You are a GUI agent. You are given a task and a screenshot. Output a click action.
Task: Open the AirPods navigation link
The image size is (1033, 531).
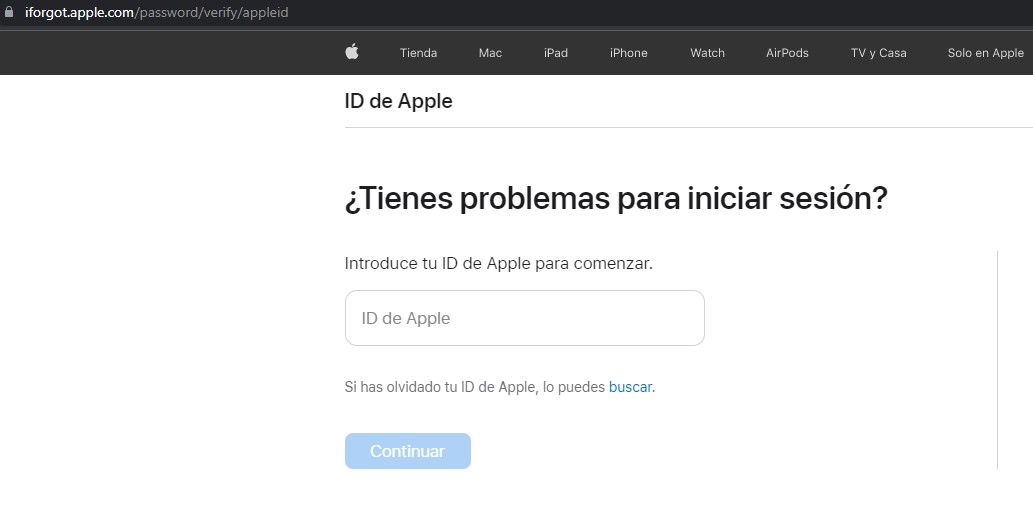pyautogui.click(x=787, y=53)
